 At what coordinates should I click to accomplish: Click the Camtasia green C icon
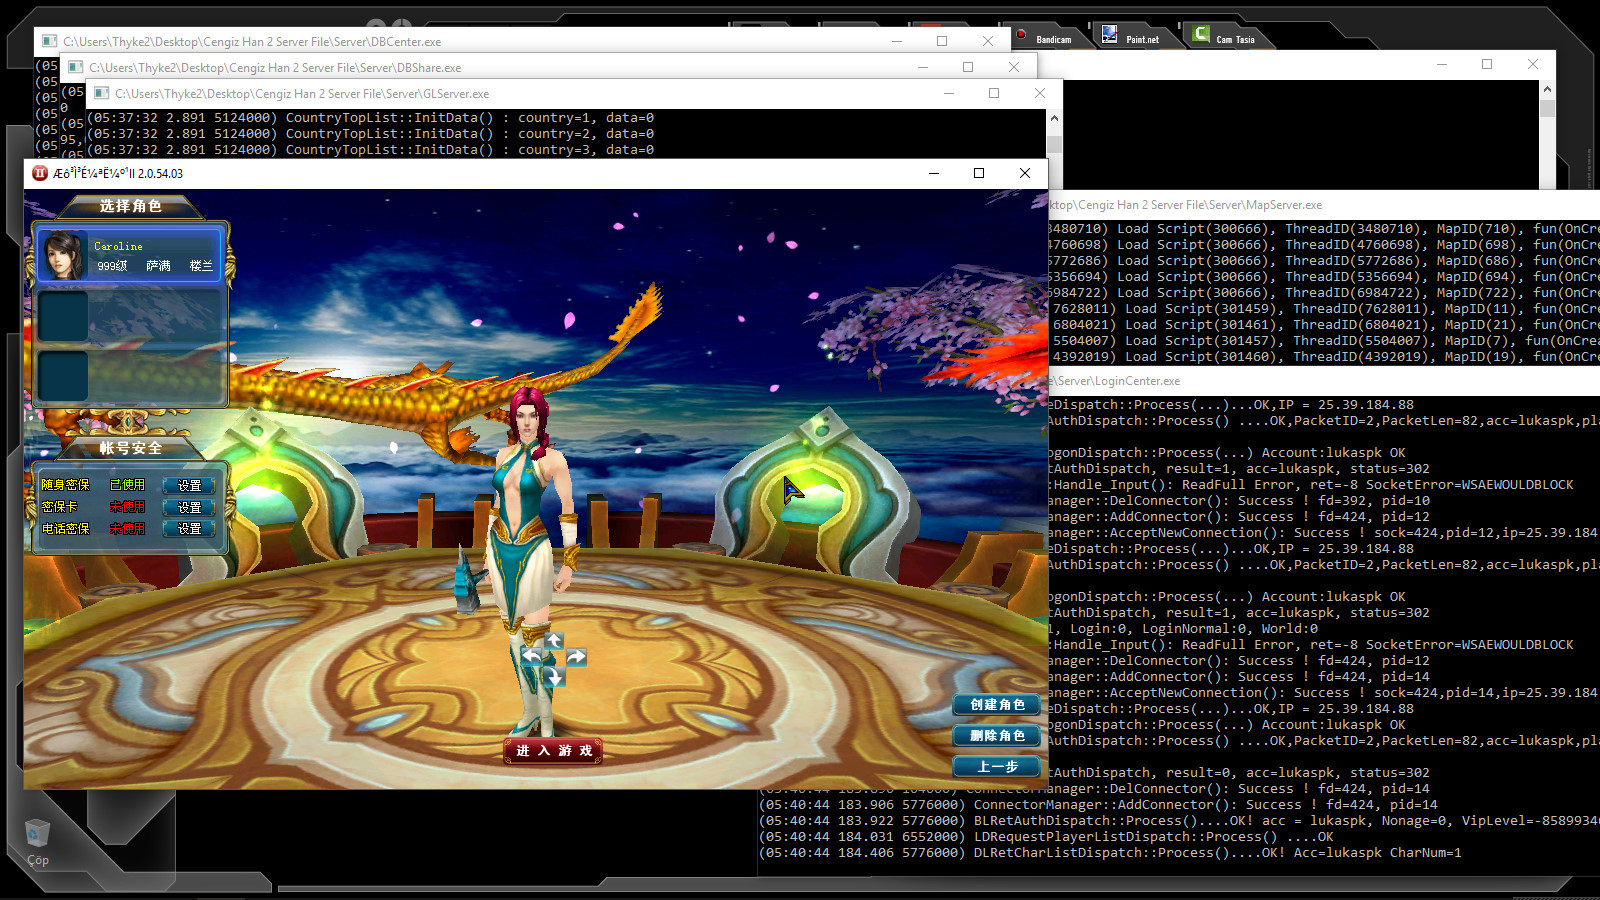click(1201, 33)
